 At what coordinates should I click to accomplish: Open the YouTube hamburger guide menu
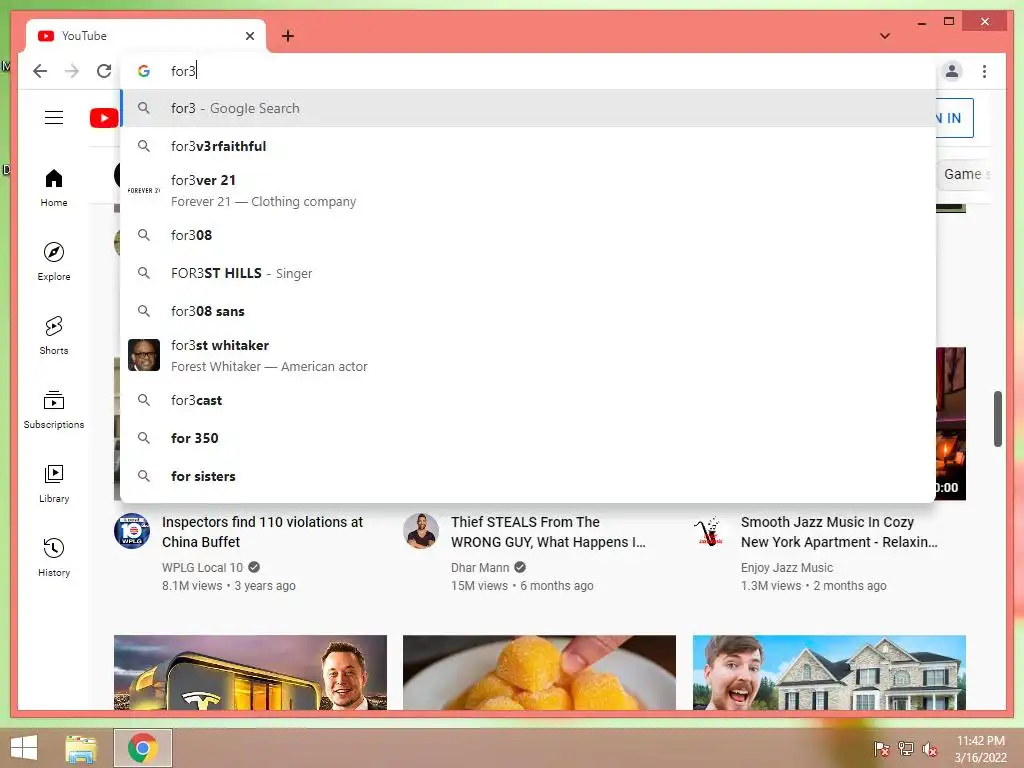54,118
